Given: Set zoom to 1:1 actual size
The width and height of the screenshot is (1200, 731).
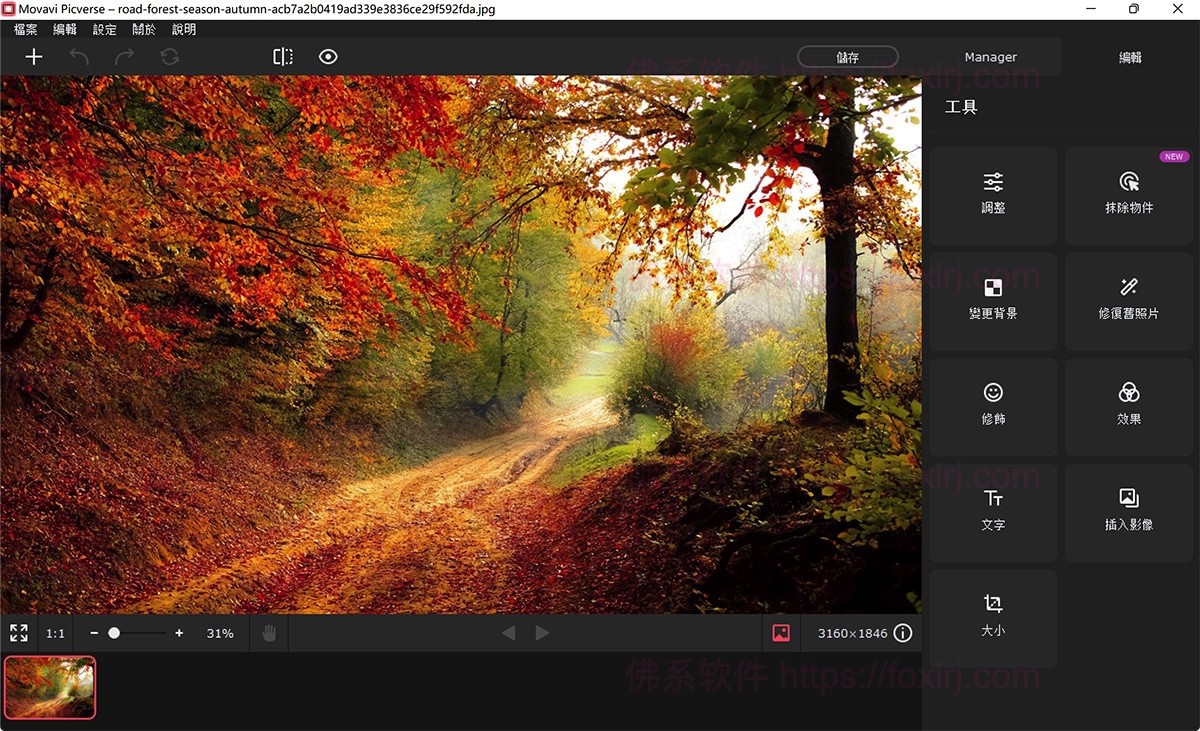Looking at the screenshot, I should tap(55, 633).
